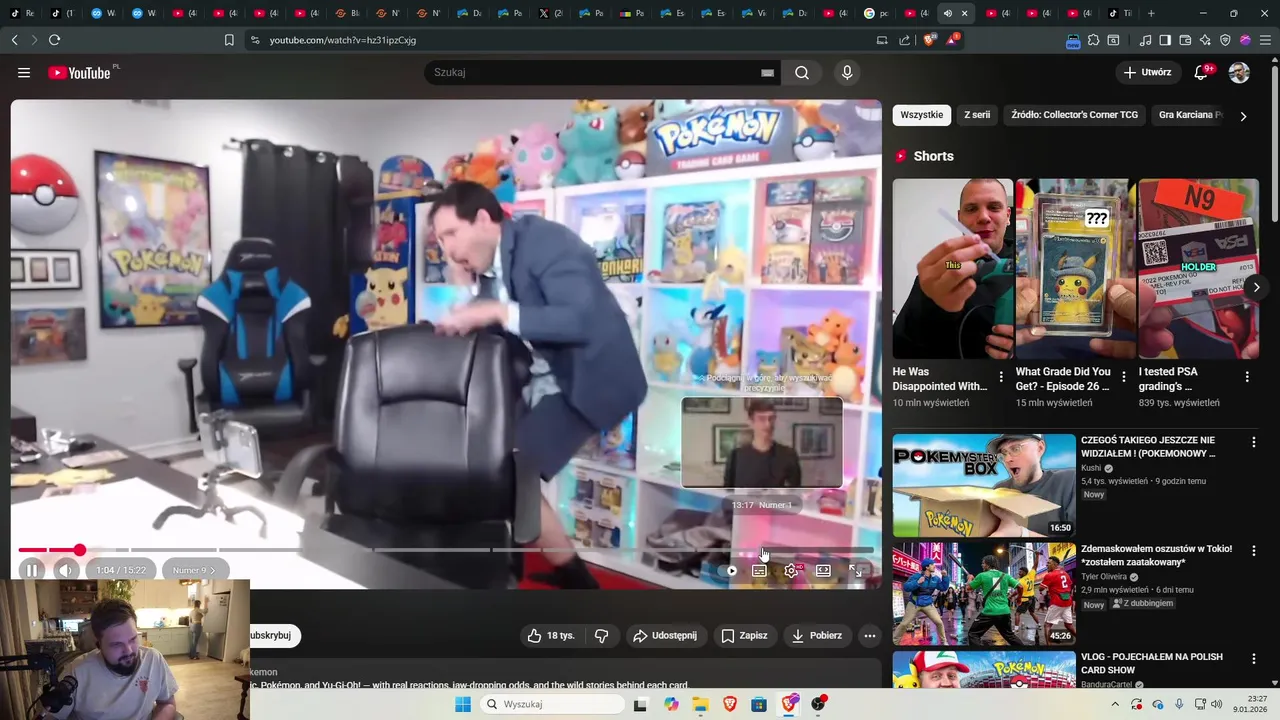Image resolution: width=1280 pixels, height=720 pixels.
Task: Open Brave VPN shield icon
Action: pyautogui.click(x=1225, y=40)
